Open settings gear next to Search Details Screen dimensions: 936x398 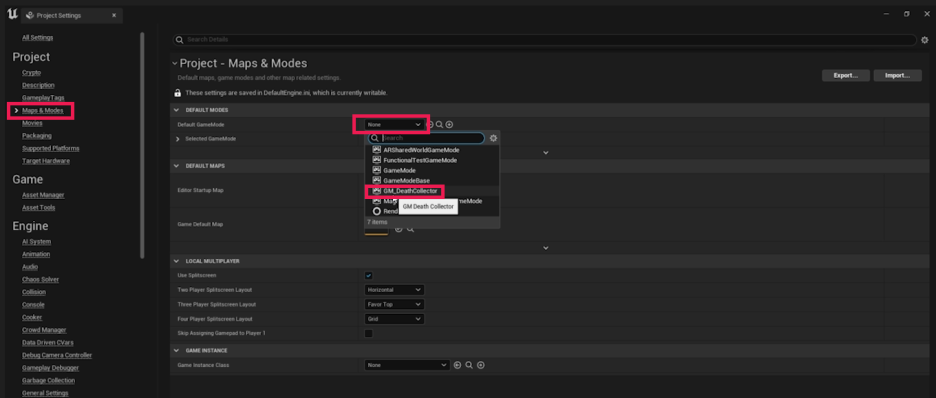point(925,40)
